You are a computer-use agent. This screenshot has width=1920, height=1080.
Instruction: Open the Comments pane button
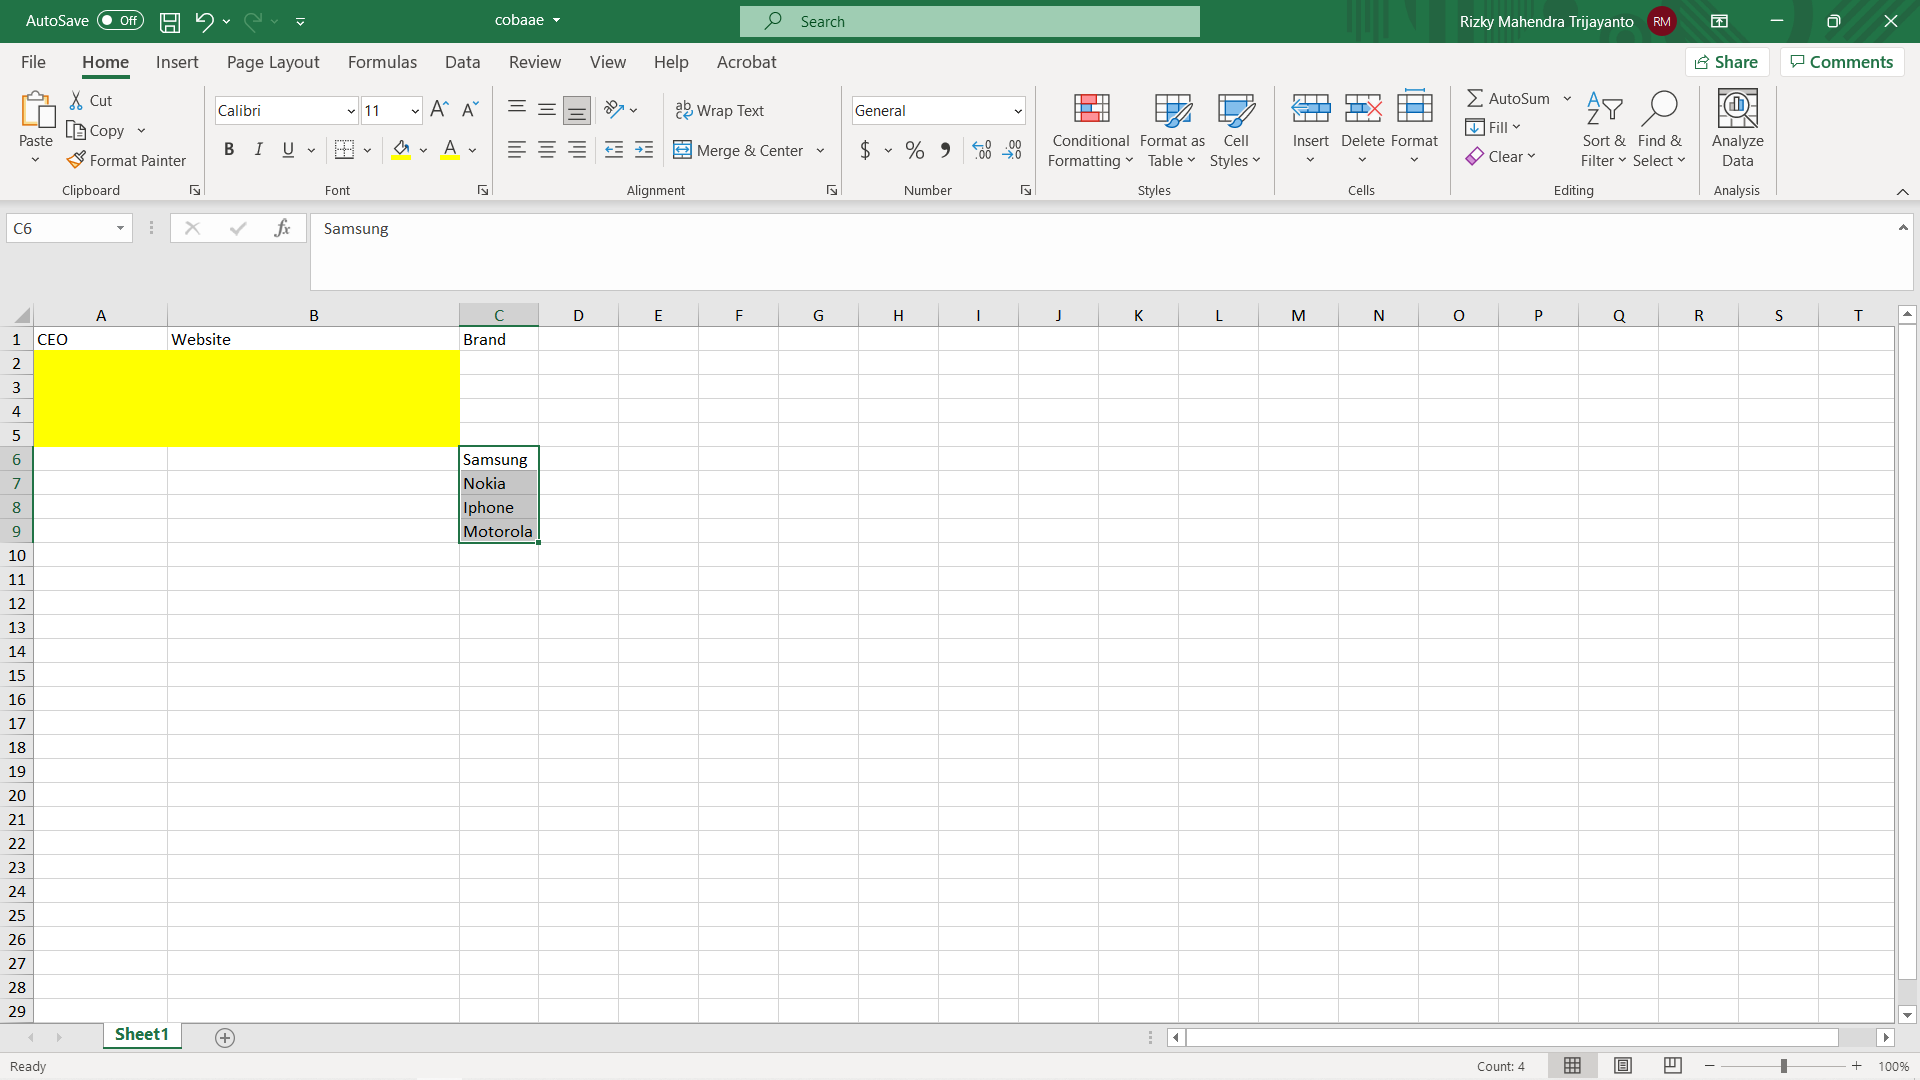(1841, 62)
